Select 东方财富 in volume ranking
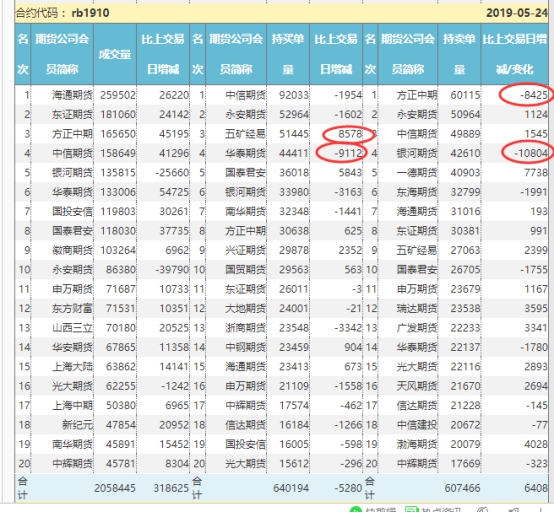This screenshot has height=513, width=554. coord(72,309)
